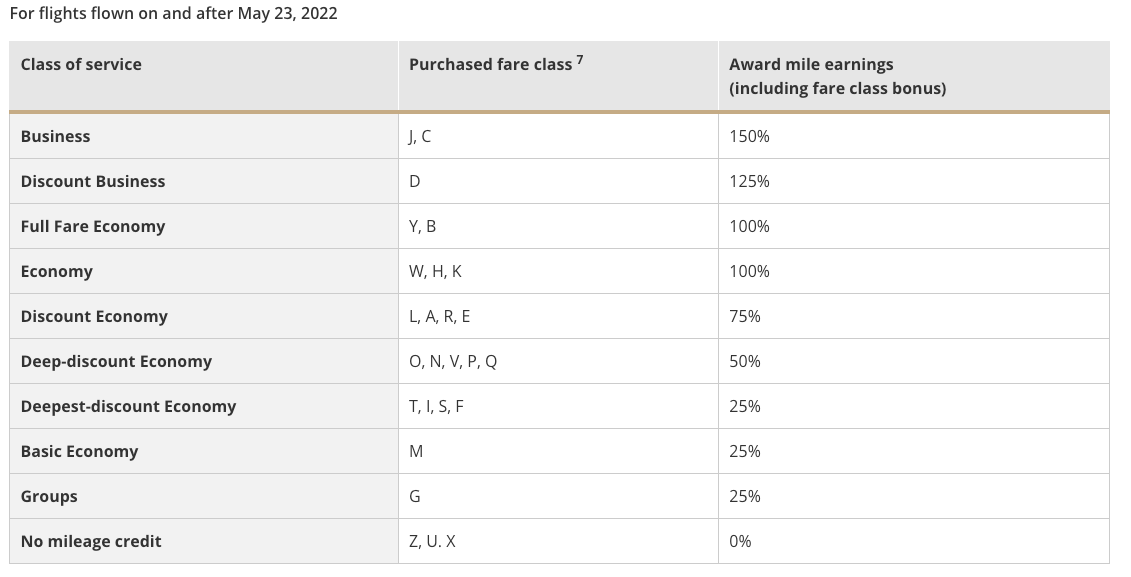Click the Full Fare Economy label

pyautogui.click(x=93, y=226)
